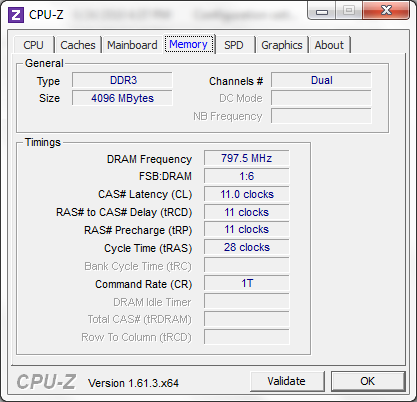This screenshot has height=402, width=417.
Task: Select the CAS# Latency 11.0 clocks field
Action: (x=247, y=194)
